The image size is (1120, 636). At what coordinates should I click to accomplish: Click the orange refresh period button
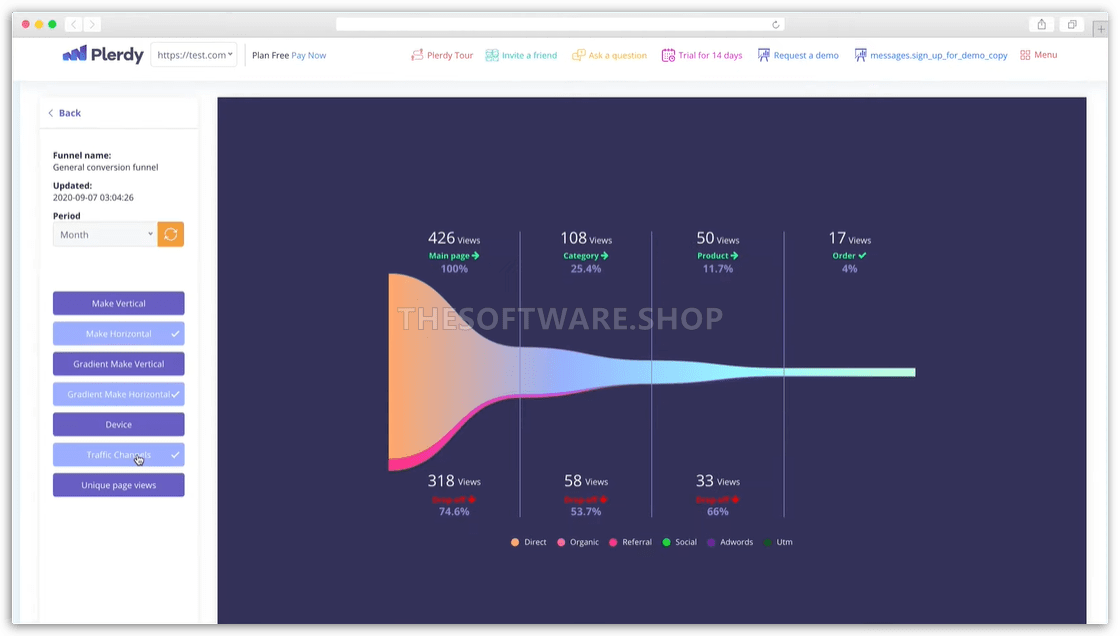pos(171,234)
